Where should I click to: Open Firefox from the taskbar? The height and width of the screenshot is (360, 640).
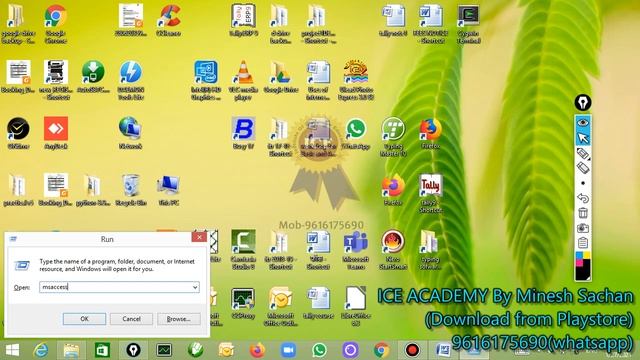click(257, 350)
